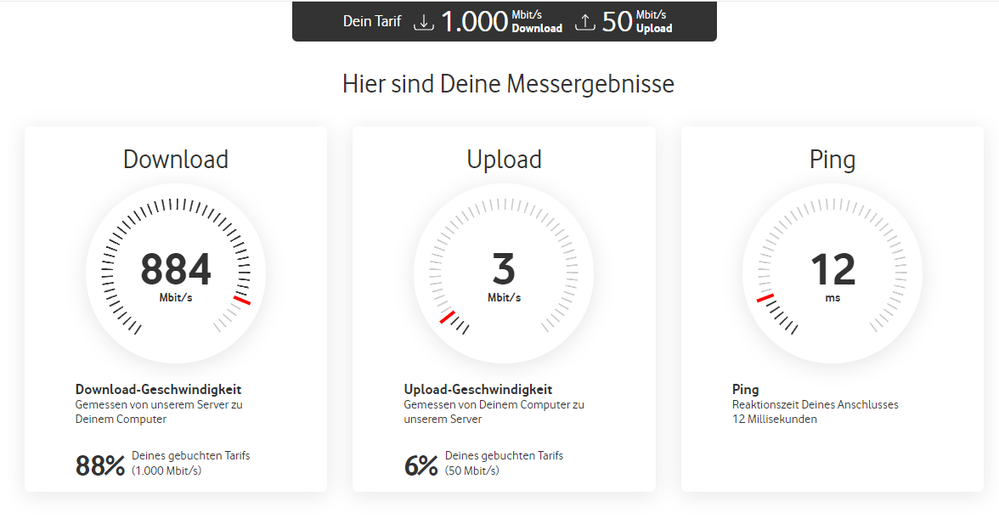The width and height of the screenshot is (999, 518).
Task: Click the upload arrow icon in tariff bar
Action: 584,22
